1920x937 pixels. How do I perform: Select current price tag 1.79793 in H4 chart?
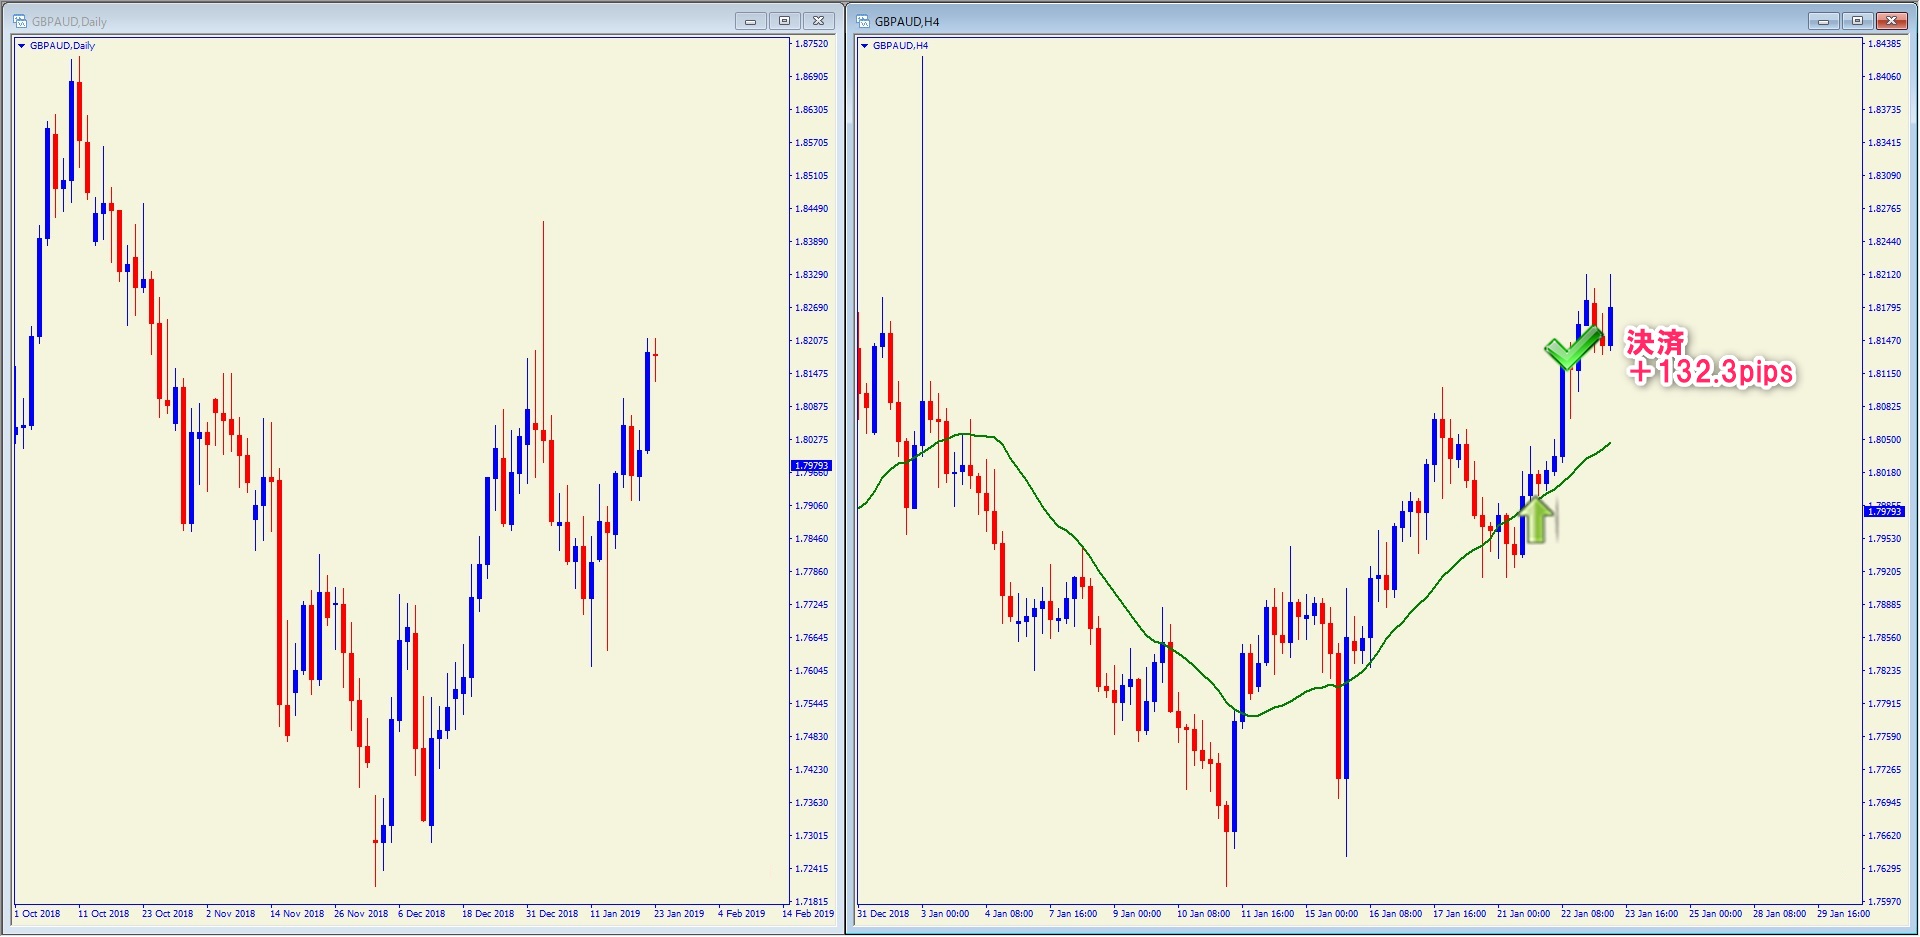(x=1884, y=512)
